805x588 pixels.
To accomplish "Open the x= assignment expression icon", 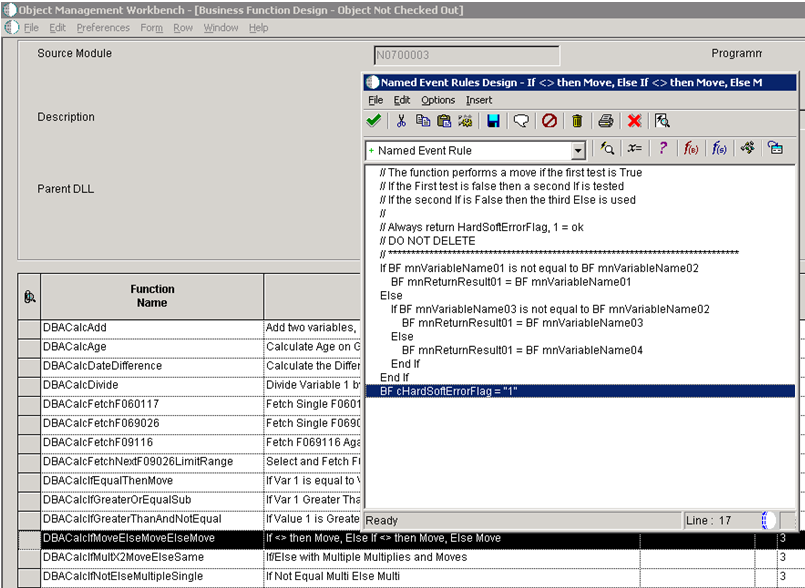I will point(635,148).
